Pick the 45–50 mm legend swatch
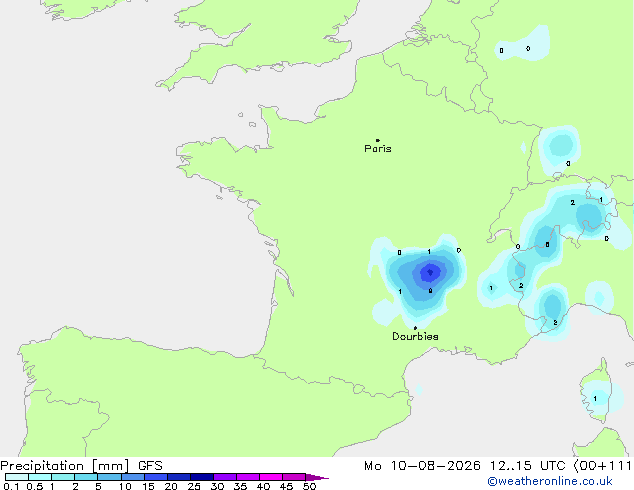634x490 pixels. (x=294, y=477)
